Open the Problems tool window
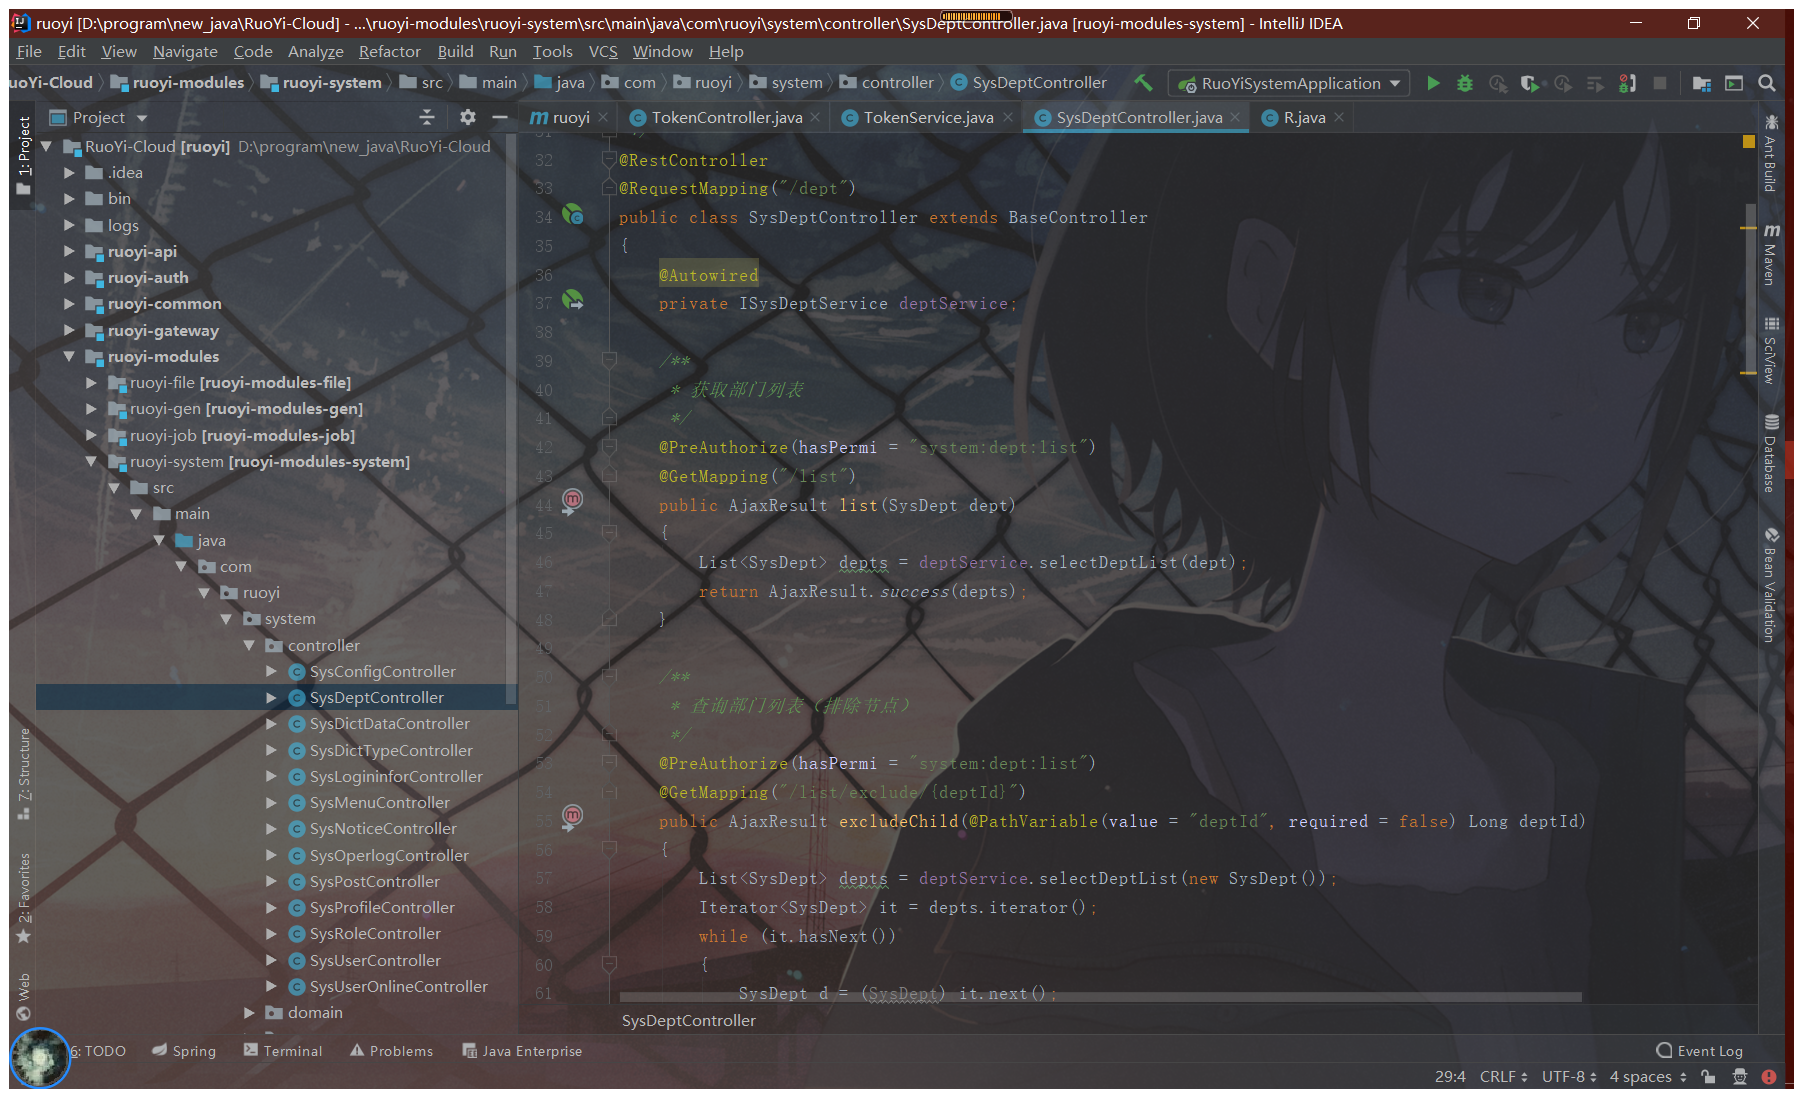The width and height of the screenshot is (1794, 1098). click(391, 1050)
